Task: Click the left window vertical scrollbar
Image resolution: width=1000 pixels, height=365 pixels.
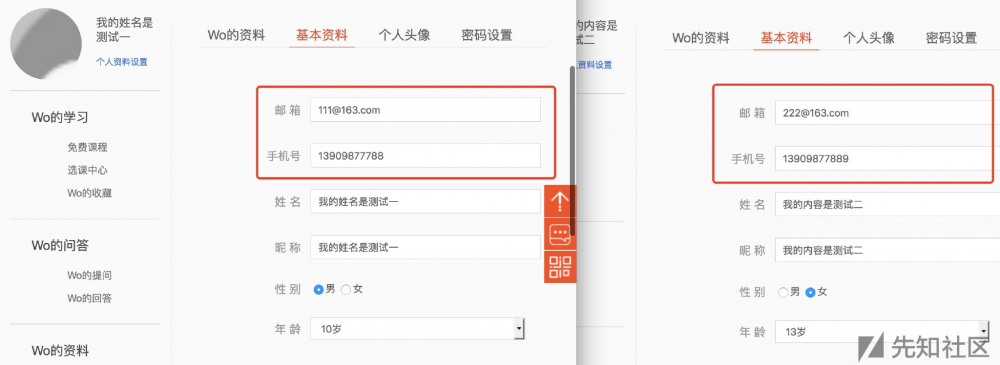Action: (x=572, y=150)
